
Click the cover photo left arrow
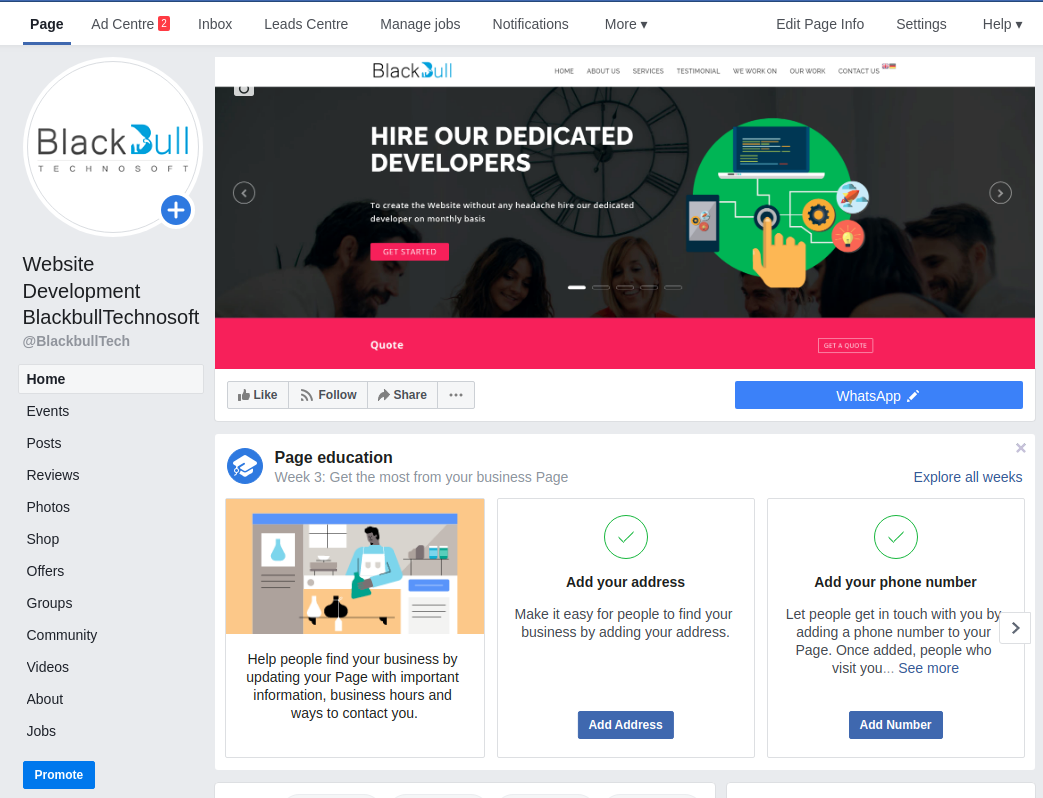point(244,193)
